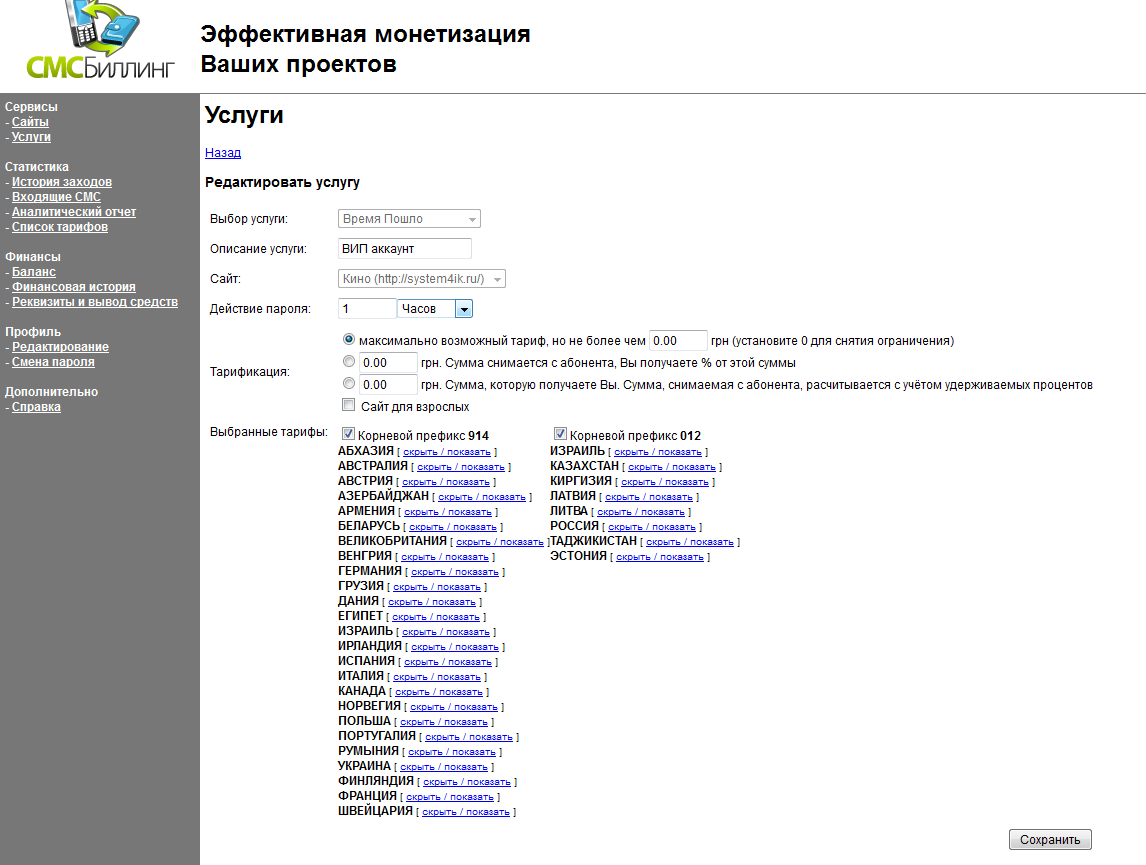Viewport: 1146px width, 865px height.
Task: Open Финансовая история page
Action: pos(74,287)
